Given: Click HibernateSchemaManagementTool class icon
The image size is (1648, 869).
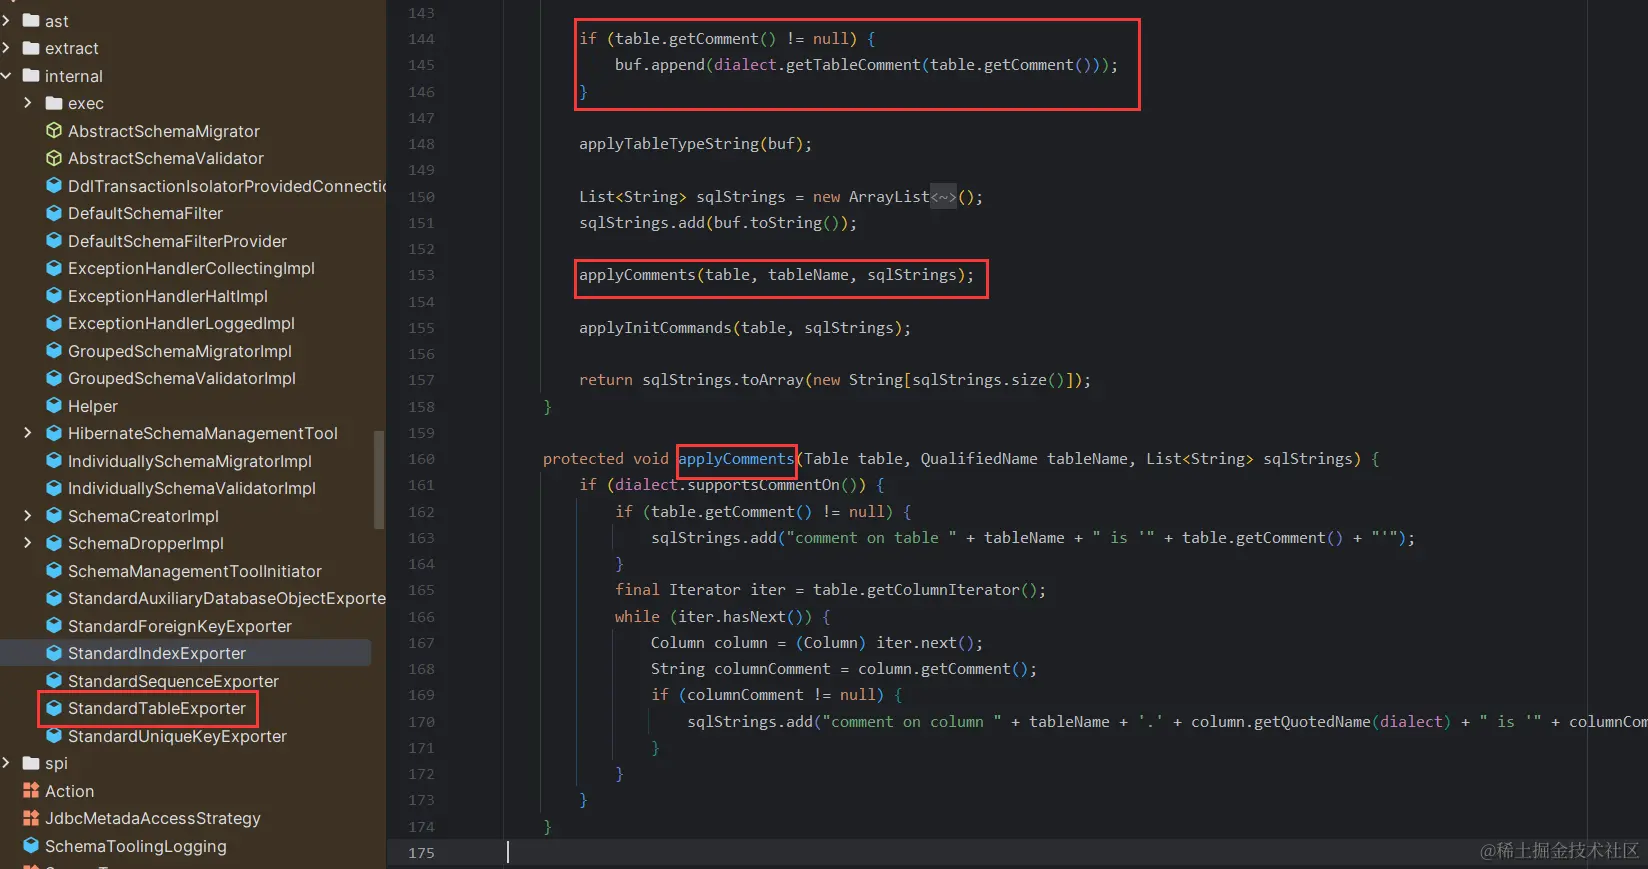Looking at the screenshot, I should [54, 433].
